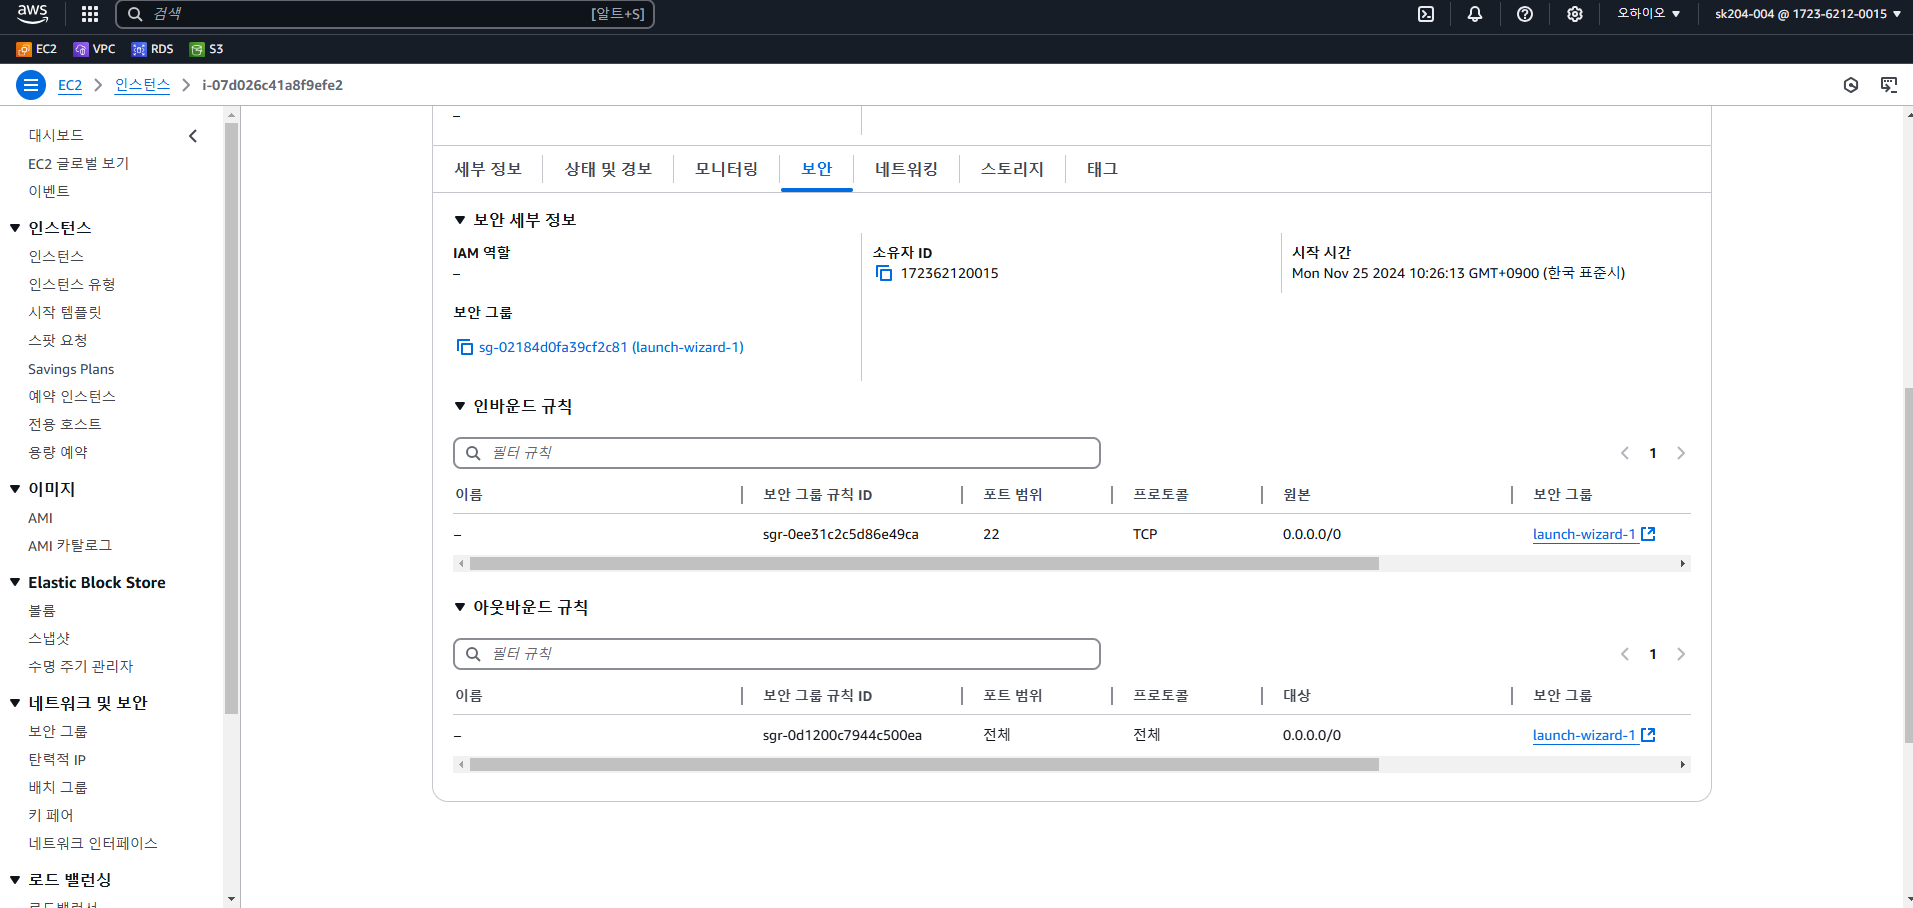1913x908 pixels.
Task: Click the outbound rules horizontal scrollbar
Action: click(x=924, y=765)
